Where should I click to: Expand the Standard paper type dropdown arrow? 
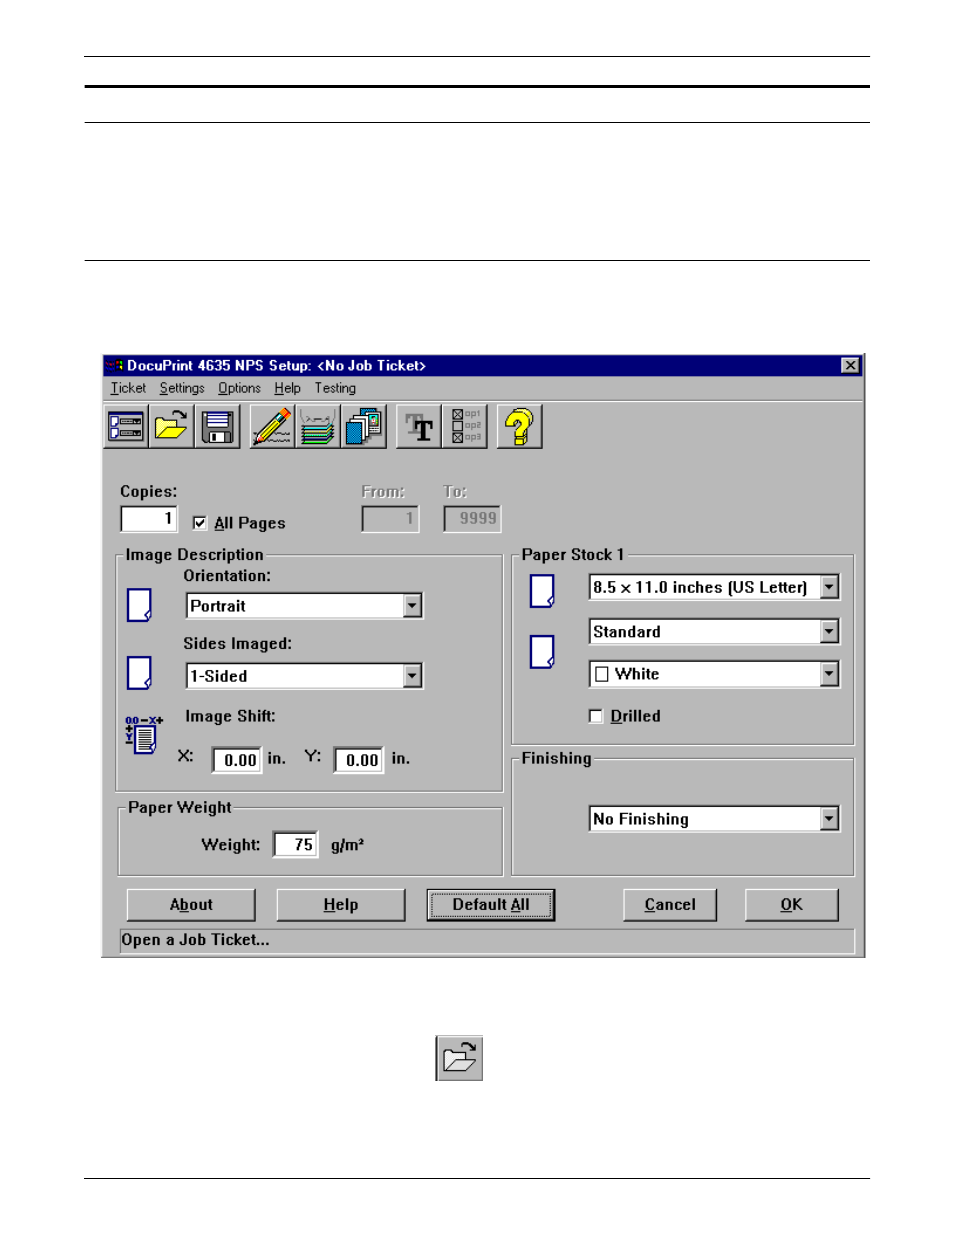(830, 632)
